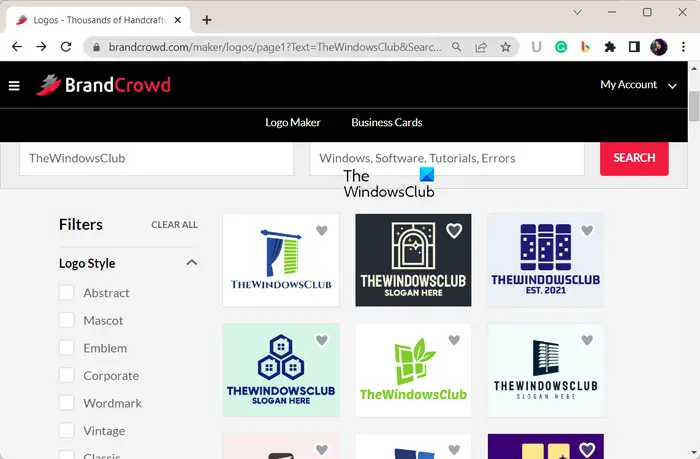Click the red SEARCH button
Screen dimensions: 700x459
(x=634, y=158)
